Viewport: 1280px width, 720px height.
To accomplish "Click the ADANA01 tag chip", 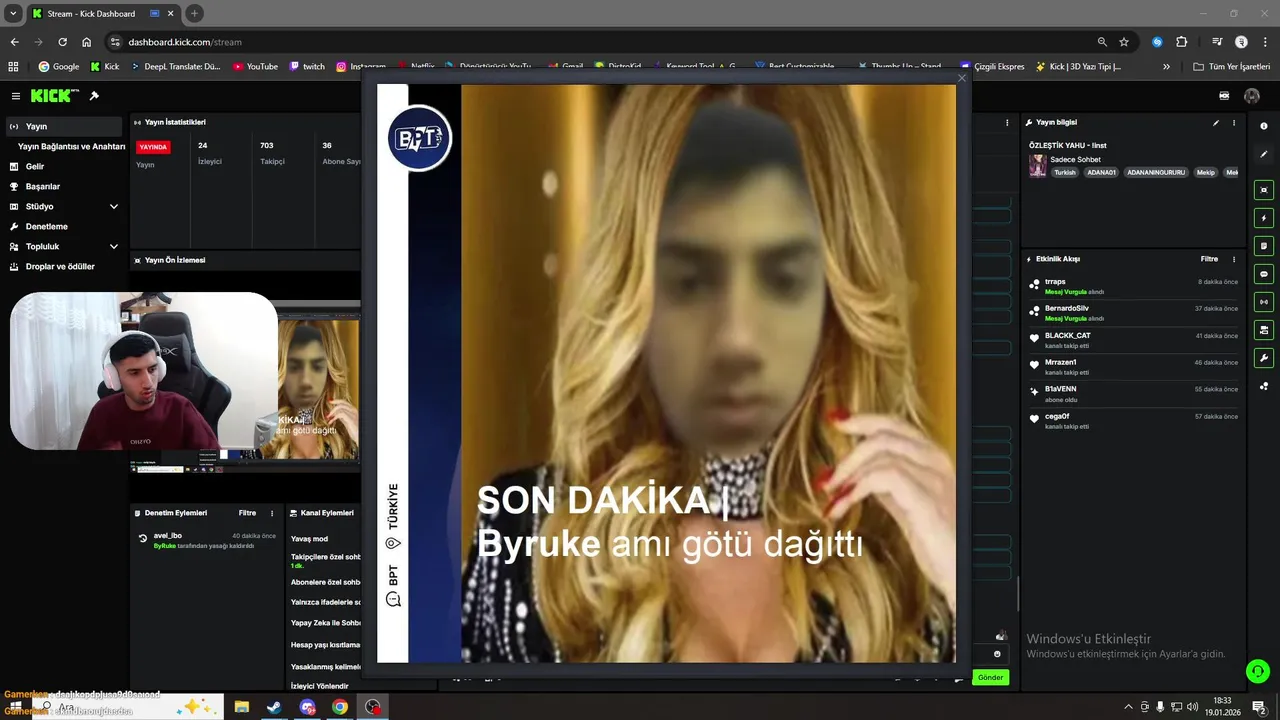I will (x=1101, y=172).
